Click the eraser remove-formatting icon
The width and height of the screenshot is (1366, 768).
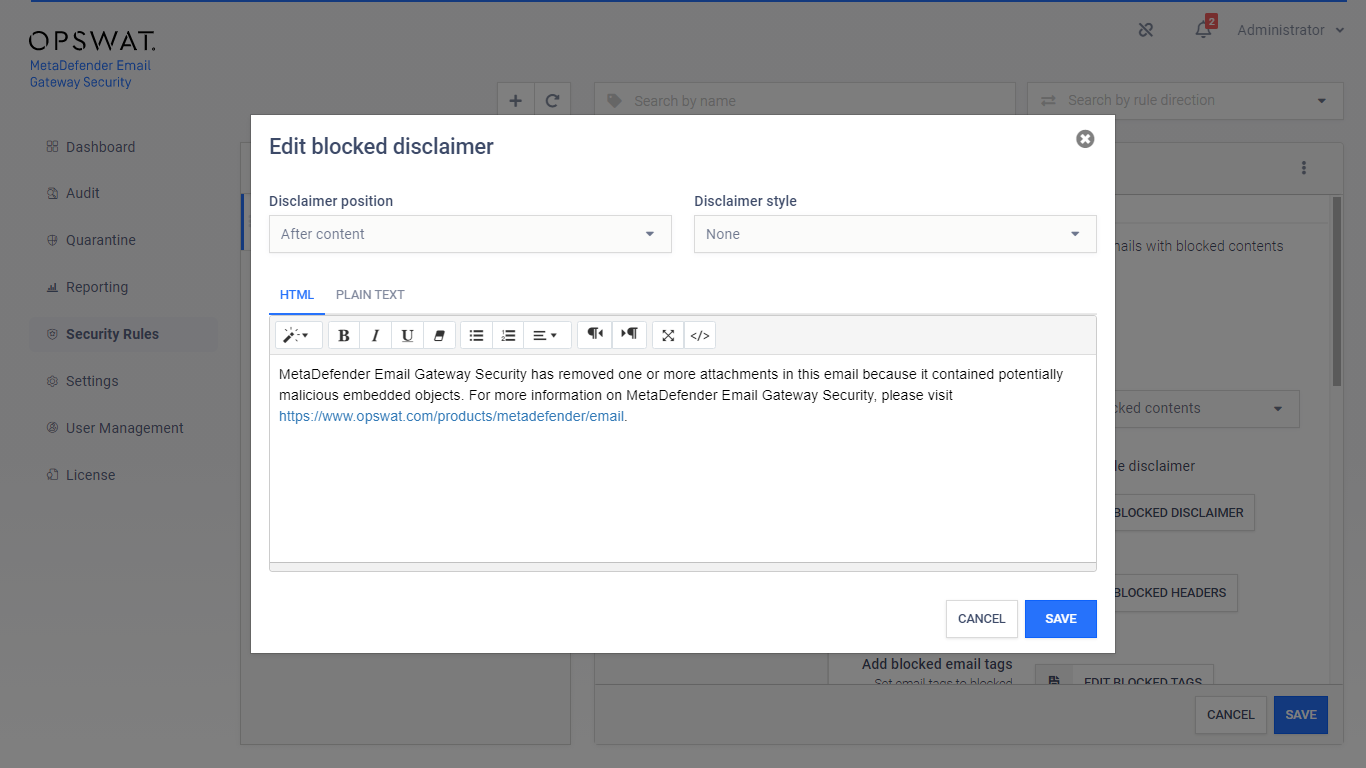tap(439, 335)
